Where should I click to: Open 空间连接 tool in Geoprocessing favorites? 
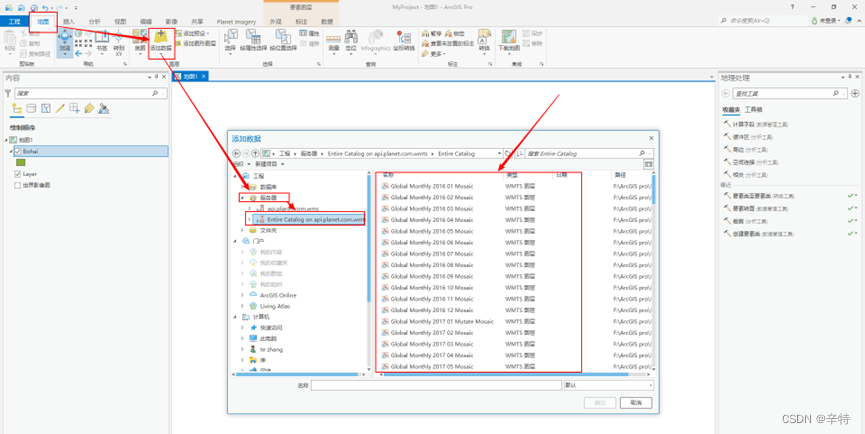(750, 162)
